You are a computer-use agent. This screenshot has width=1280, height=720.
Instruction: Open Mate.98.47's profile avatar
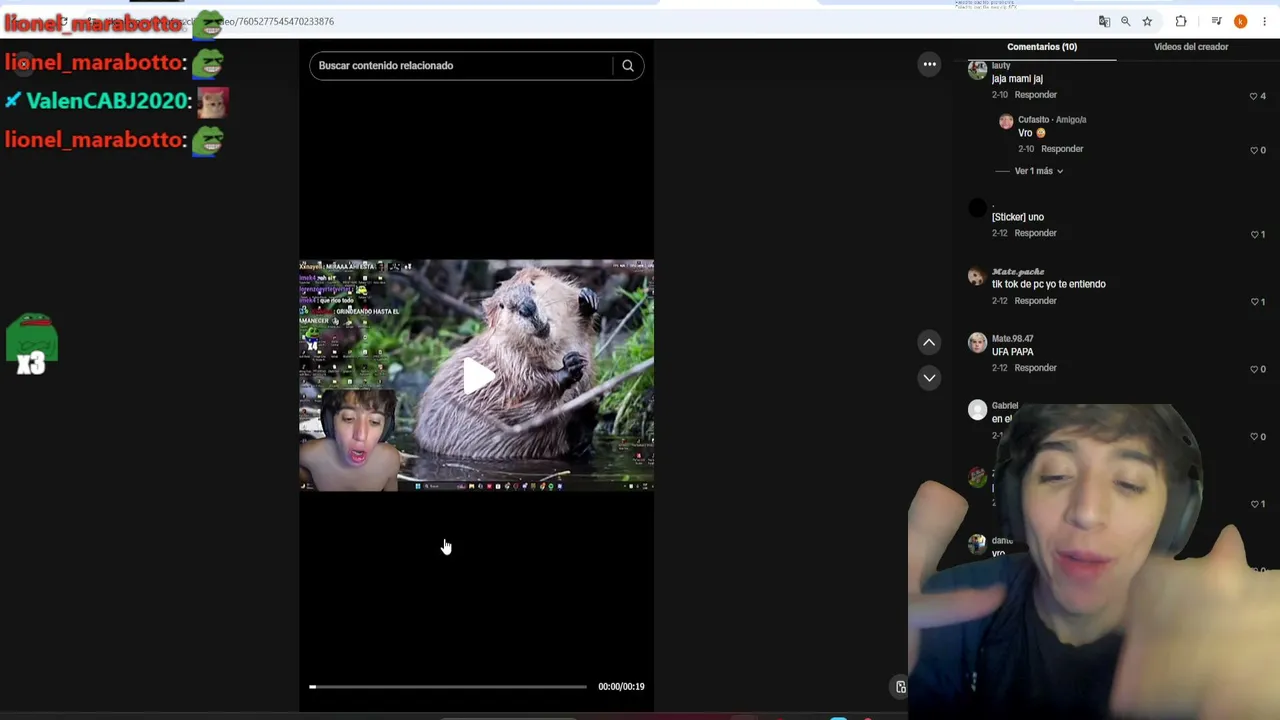point(977,344)
